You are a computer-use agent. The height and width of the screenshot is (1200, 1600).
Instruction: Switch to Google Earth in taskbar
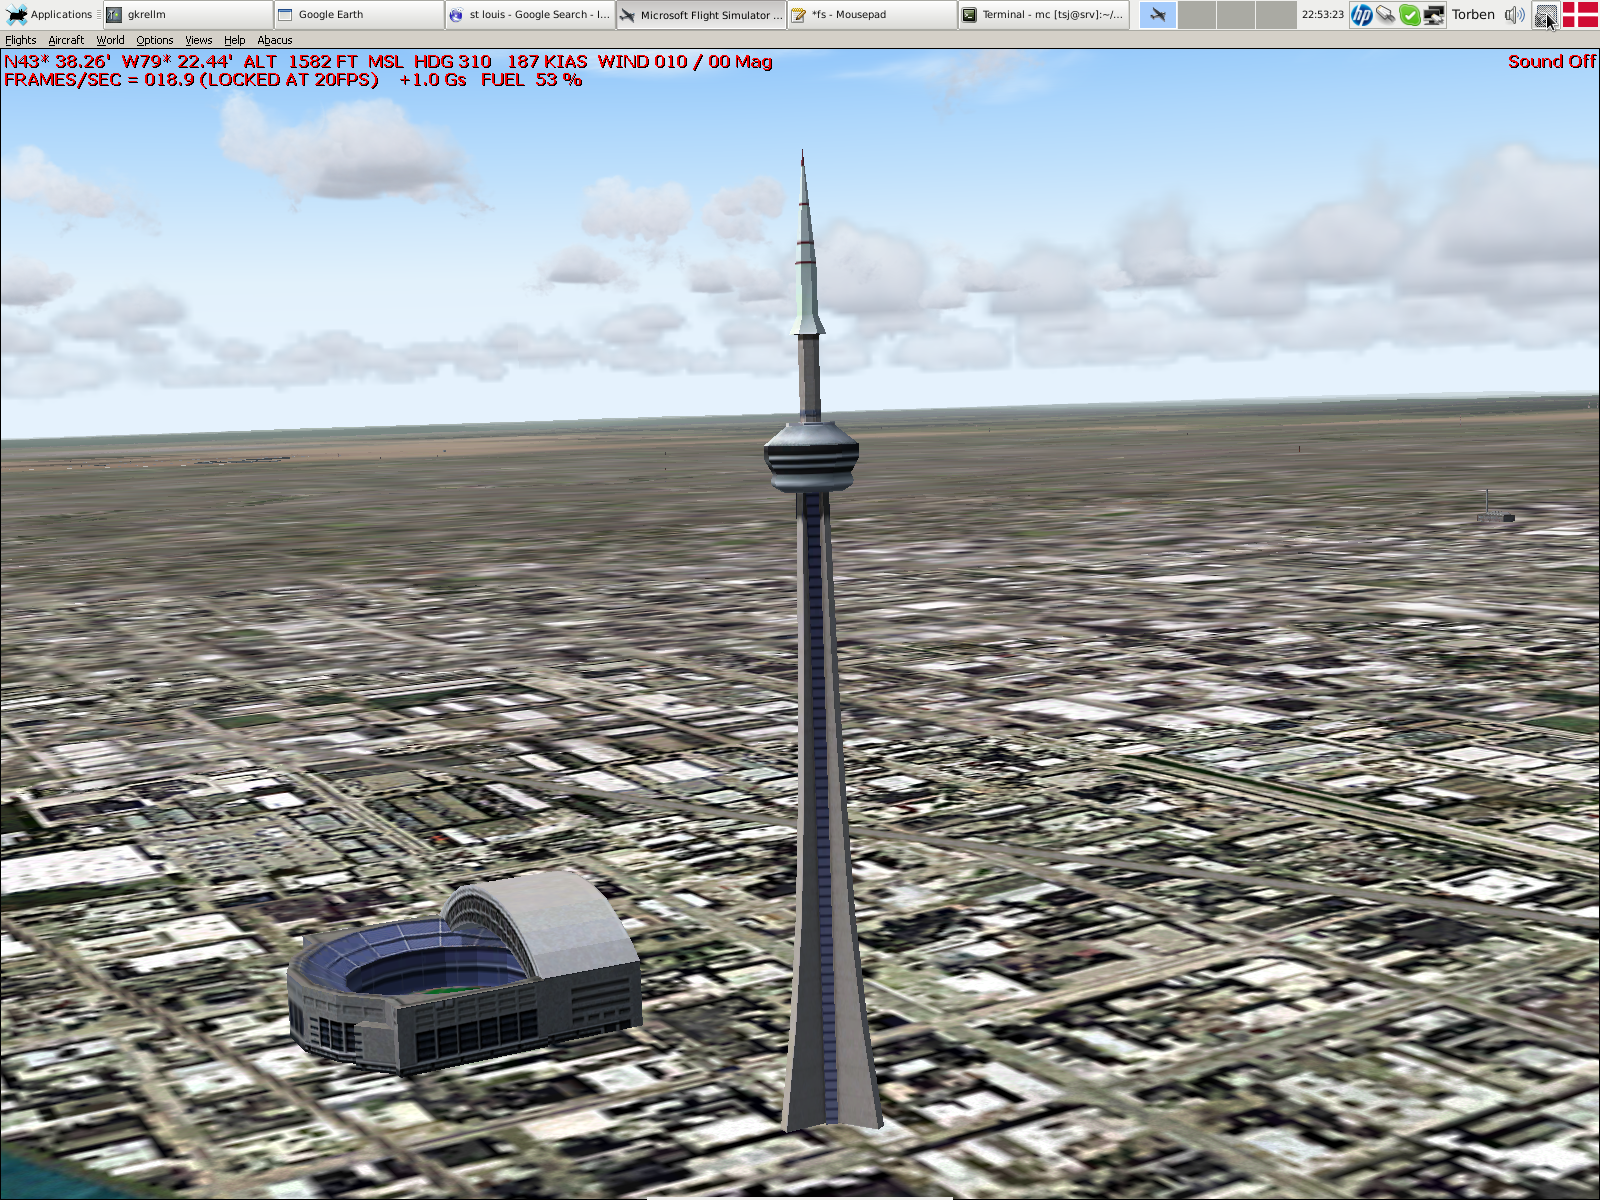pos(359,14)
